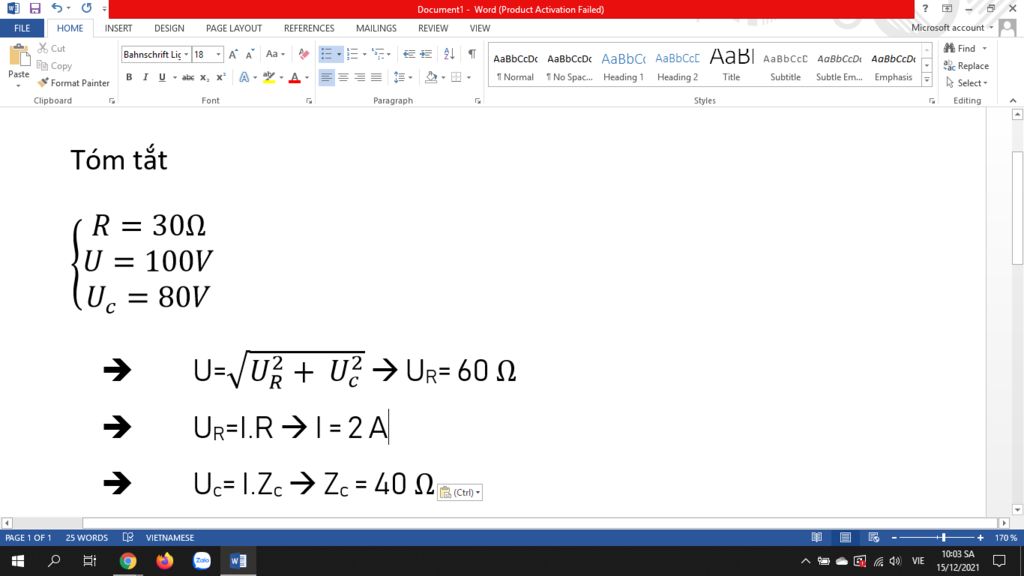Toggle Italic formatting
Viewport: 1024px width, 576px height.
pos(146,77)
